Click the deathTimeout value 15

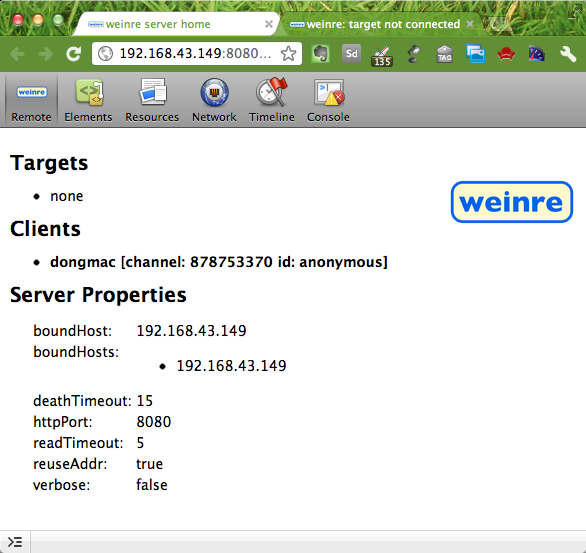[x=145, y=401]
